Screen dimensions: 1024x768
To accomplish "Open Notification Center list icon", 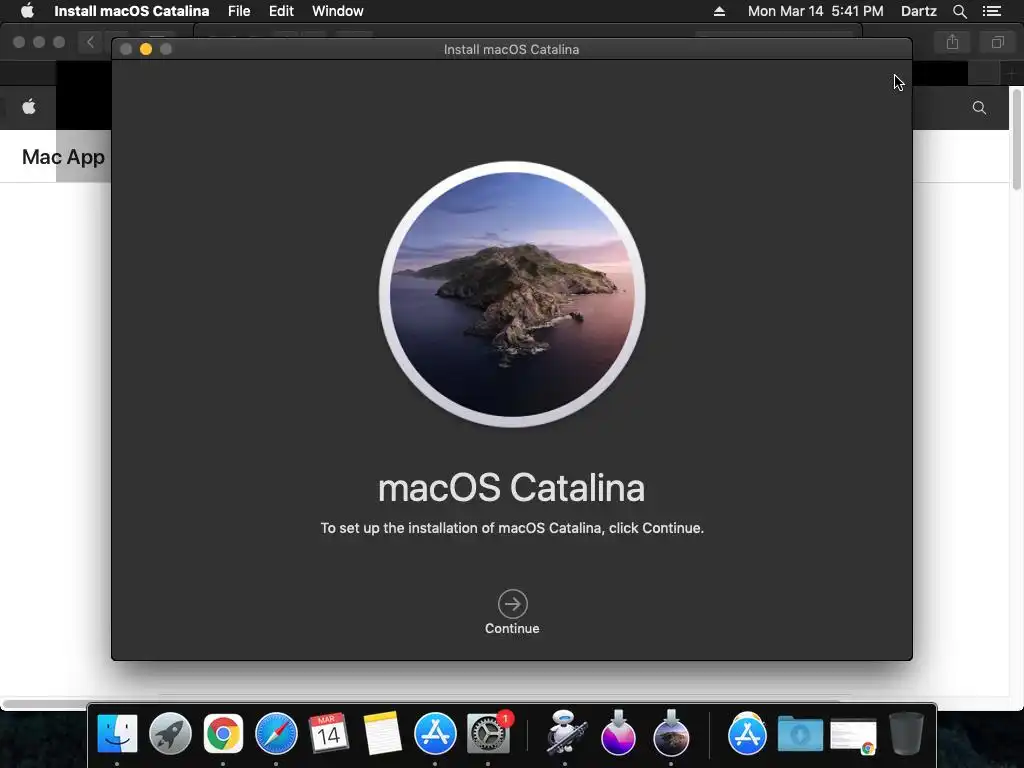I will (x=992, y=11).
